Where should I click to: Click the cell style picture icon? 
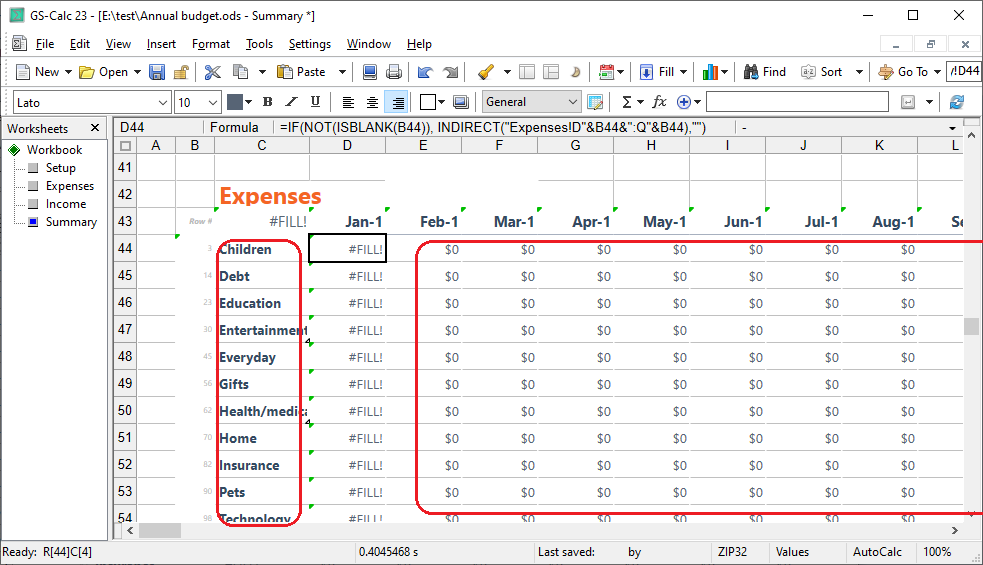tap(461, 102)
